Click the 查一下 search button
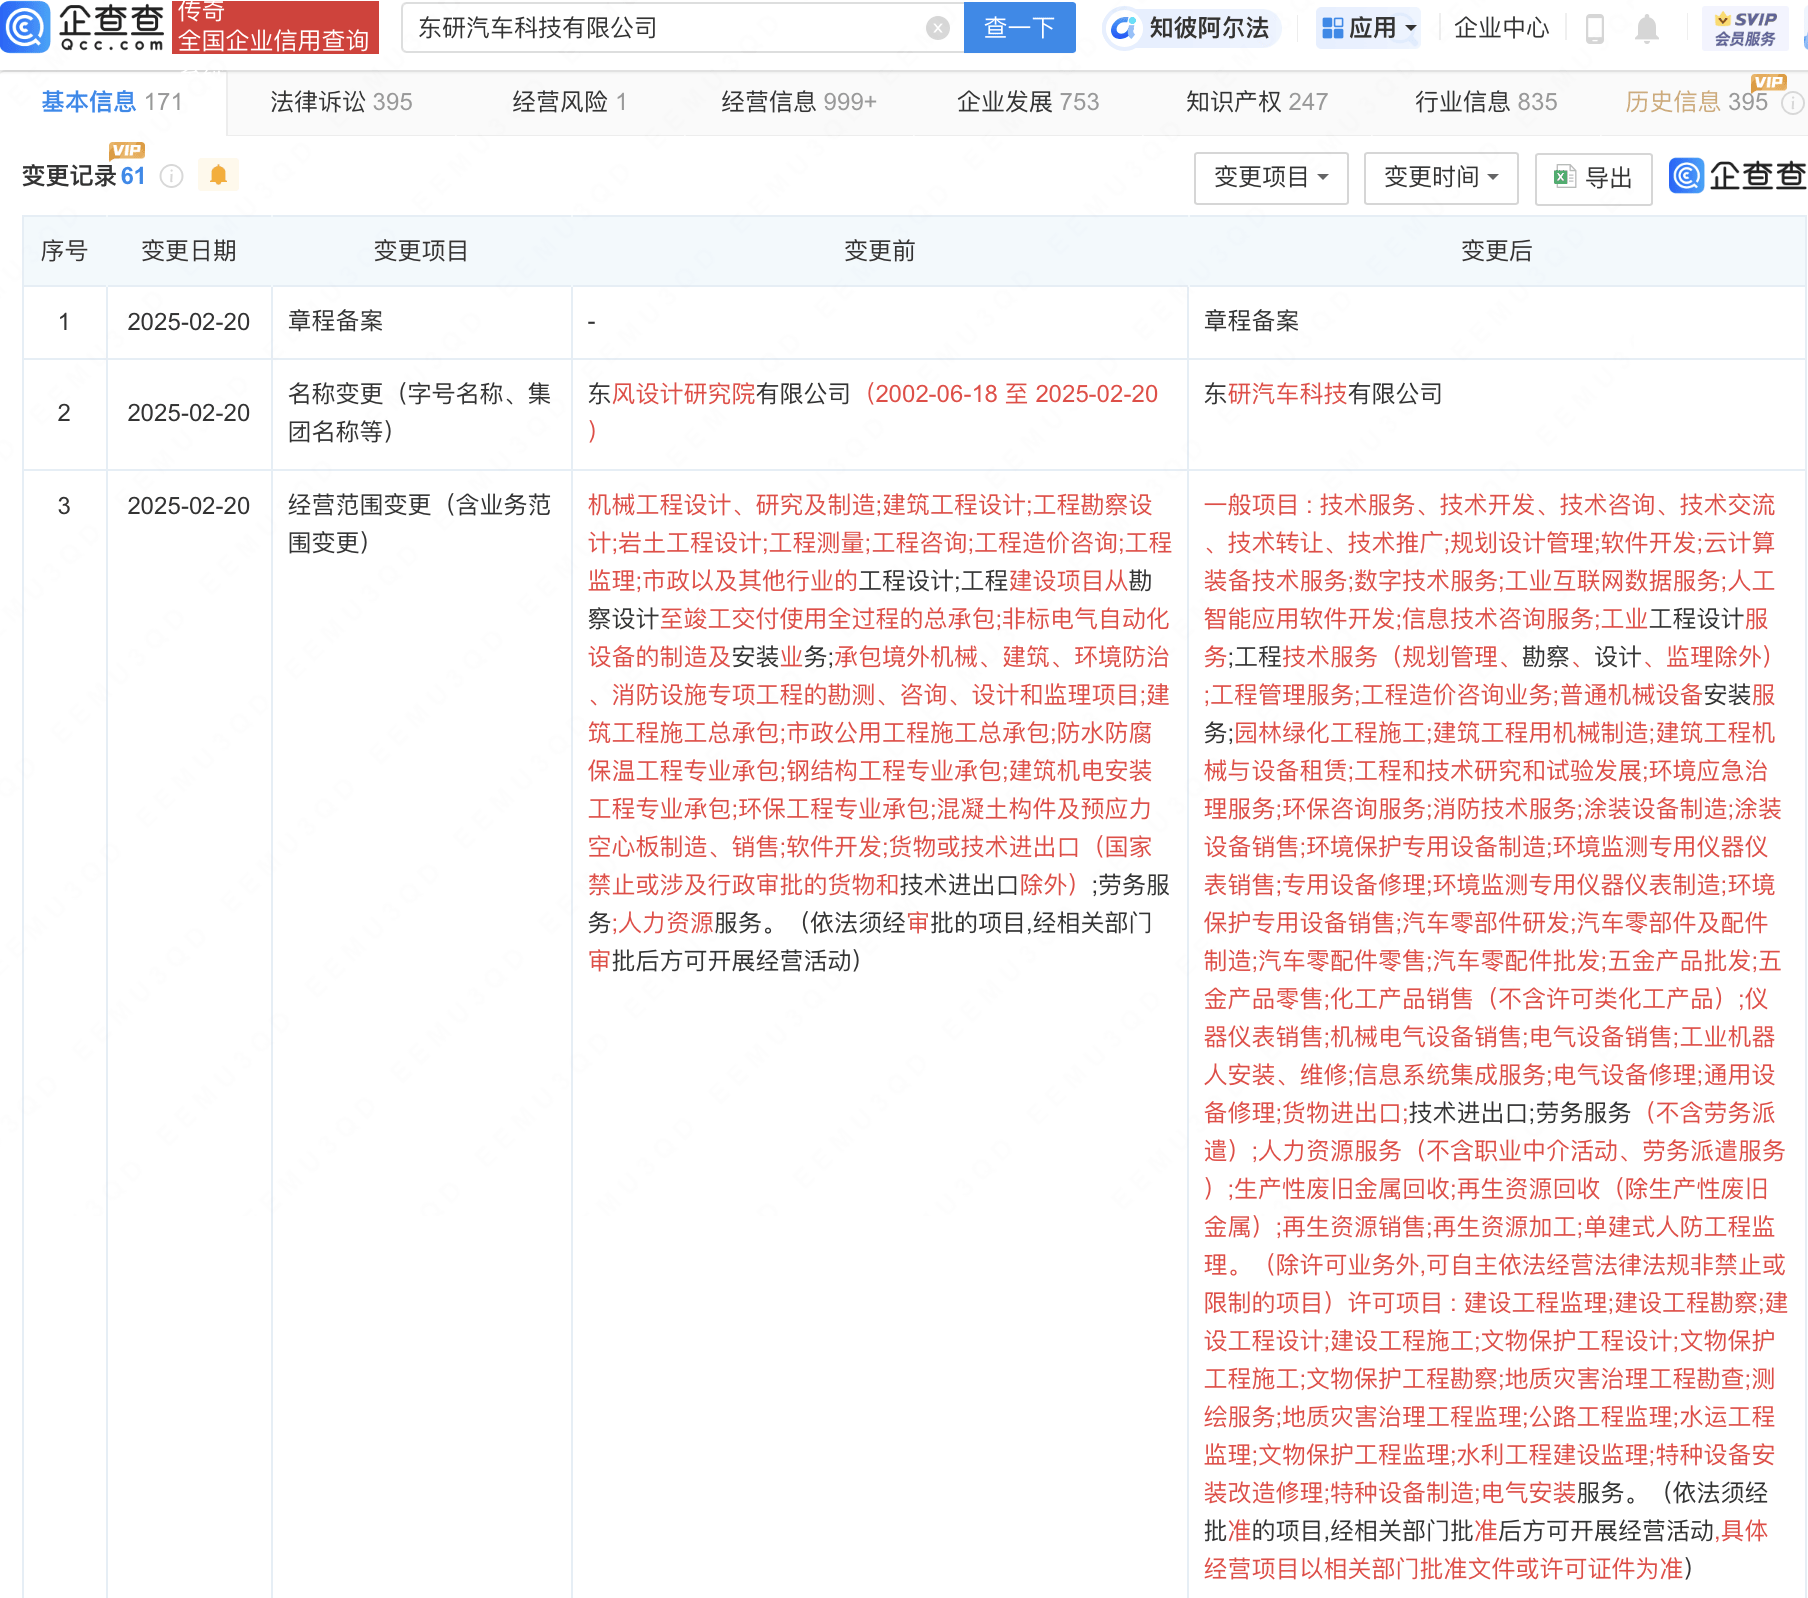 point(1019,27)
